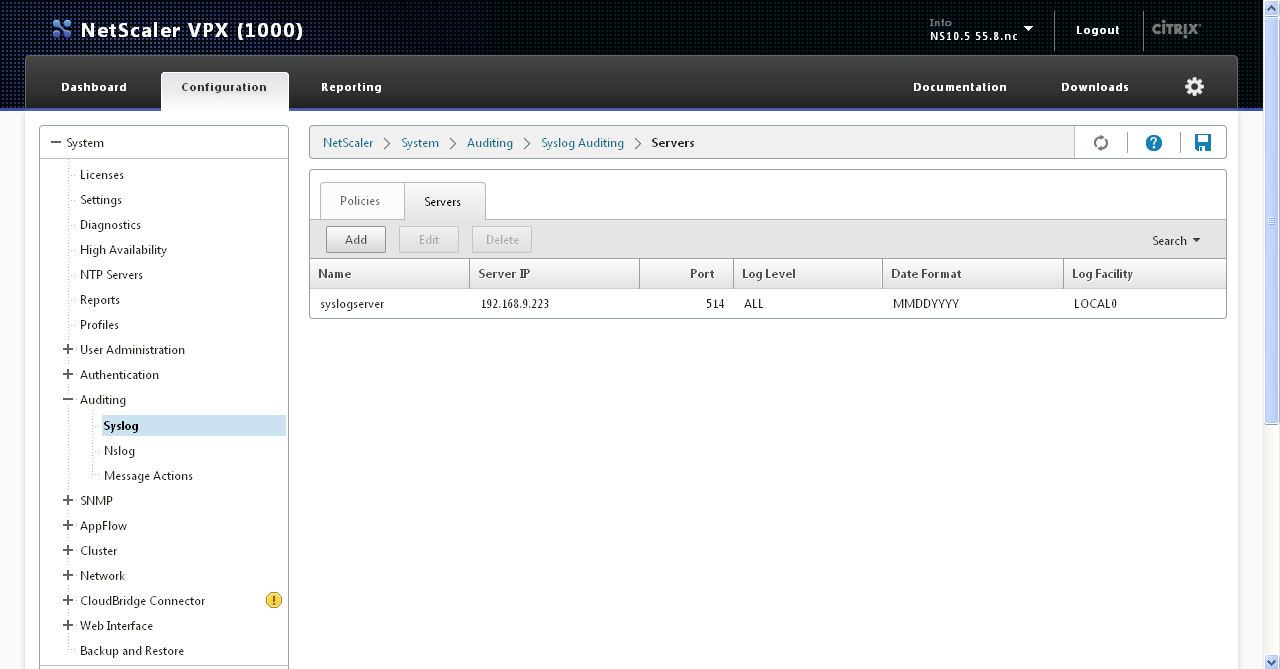Viewport: 1280px width, 669px height.
Task: Click the Logout link
Action: 1098,30
